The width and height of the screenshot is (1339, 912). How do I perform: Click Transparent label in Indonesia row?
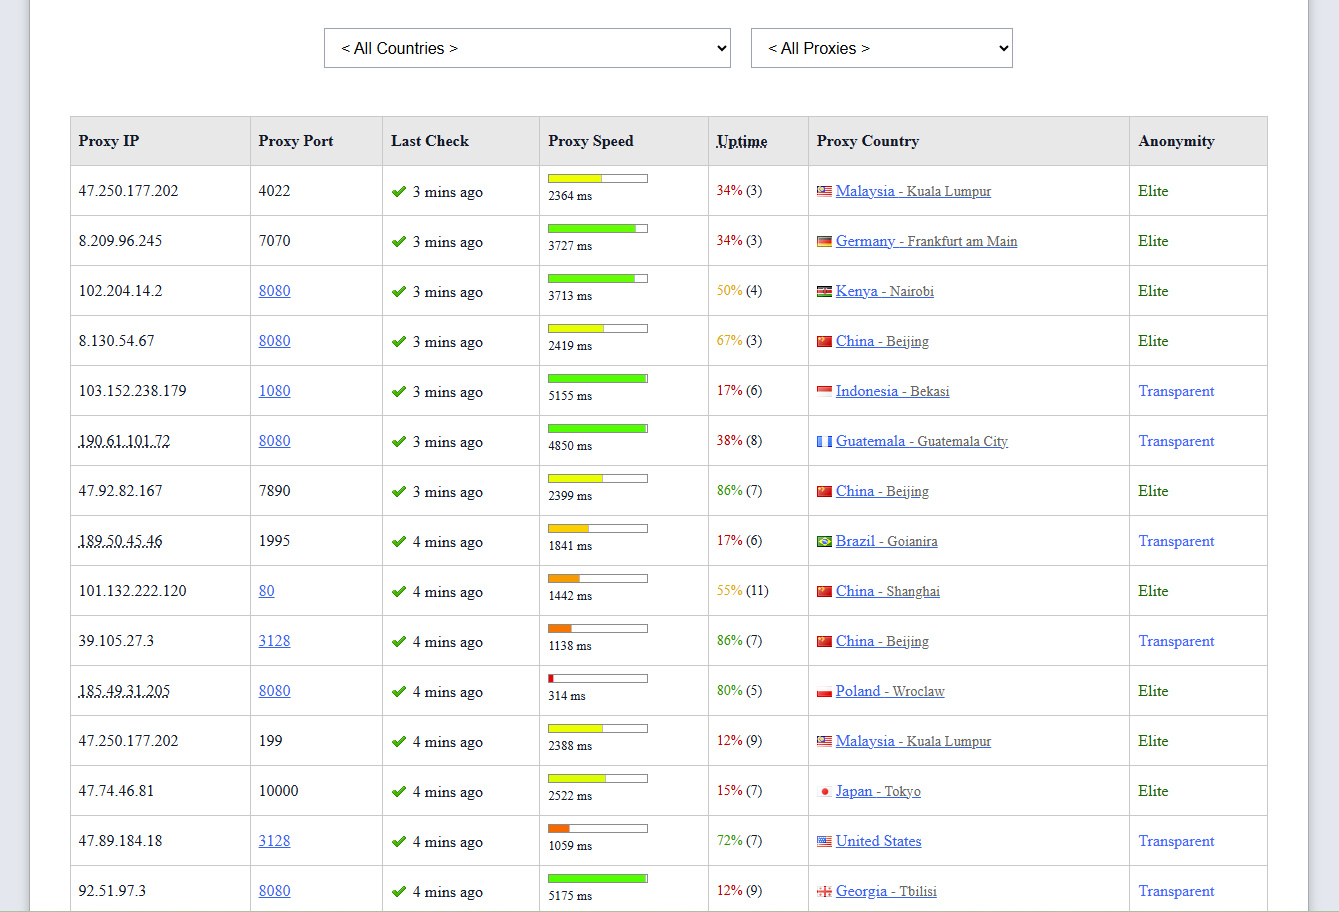click(1176, 391)
